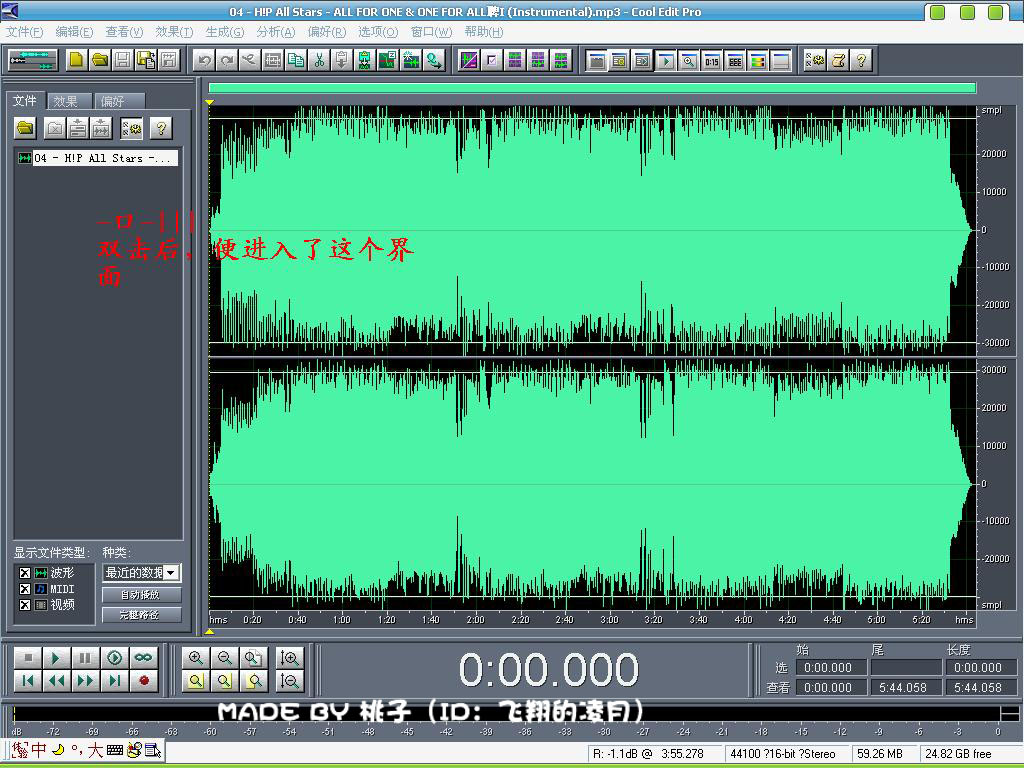Open a file from the Files panel folder icon
This screenshot has width=1024, height=768.
point(25,128)
